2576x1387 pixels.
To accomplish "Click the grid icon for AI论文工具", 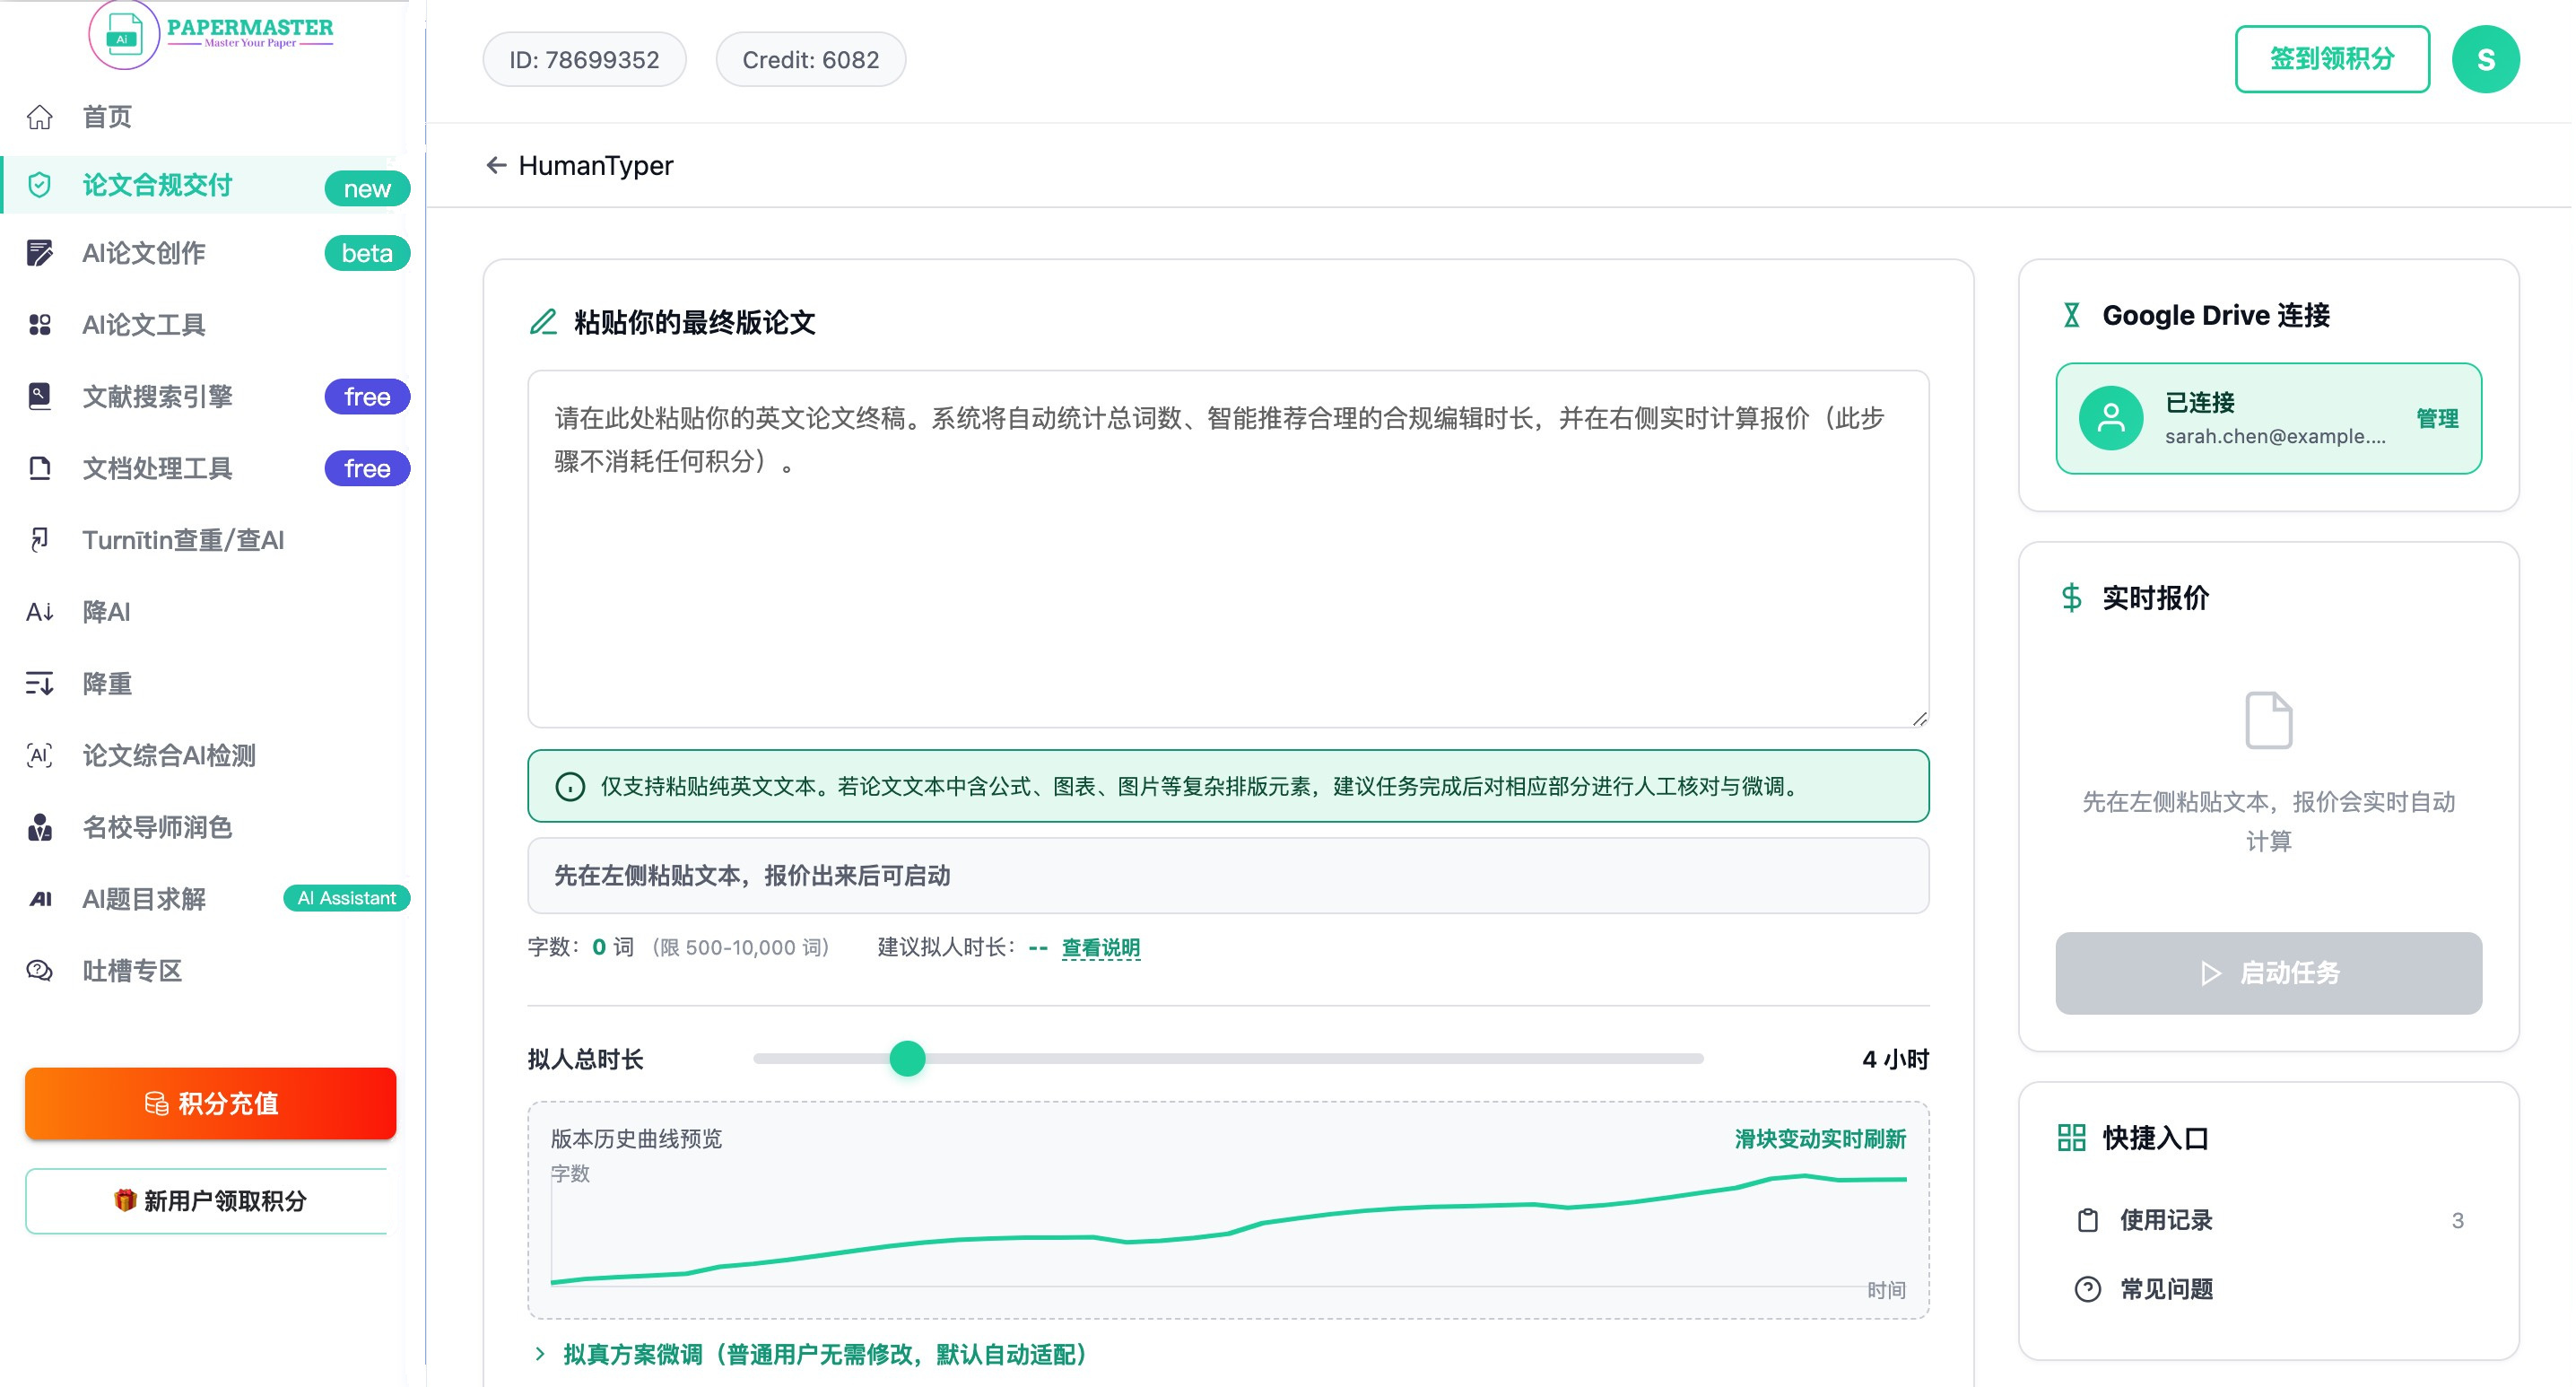I will tap(40, 325).
